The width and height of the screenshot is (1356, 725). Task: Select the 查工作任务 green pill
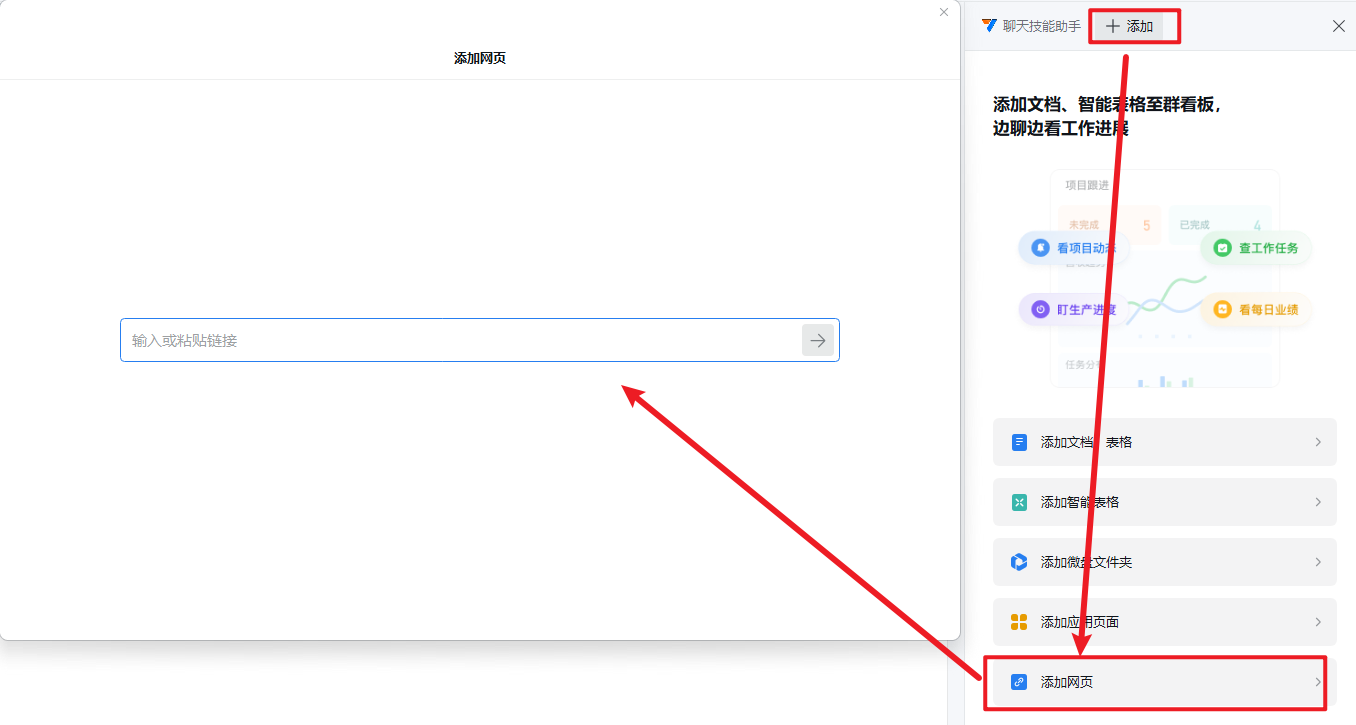point(1256,248)
